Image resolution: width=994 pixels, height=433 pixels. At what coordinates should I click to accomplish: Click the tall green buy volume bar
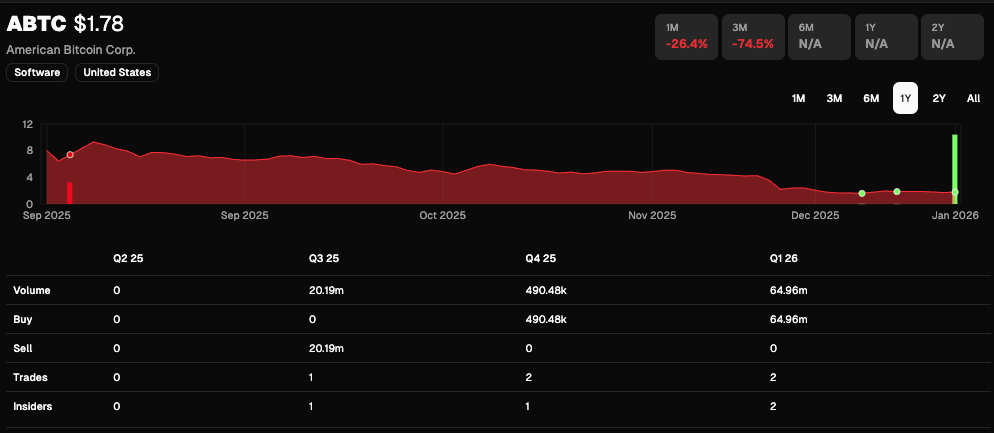click(955, 169)
